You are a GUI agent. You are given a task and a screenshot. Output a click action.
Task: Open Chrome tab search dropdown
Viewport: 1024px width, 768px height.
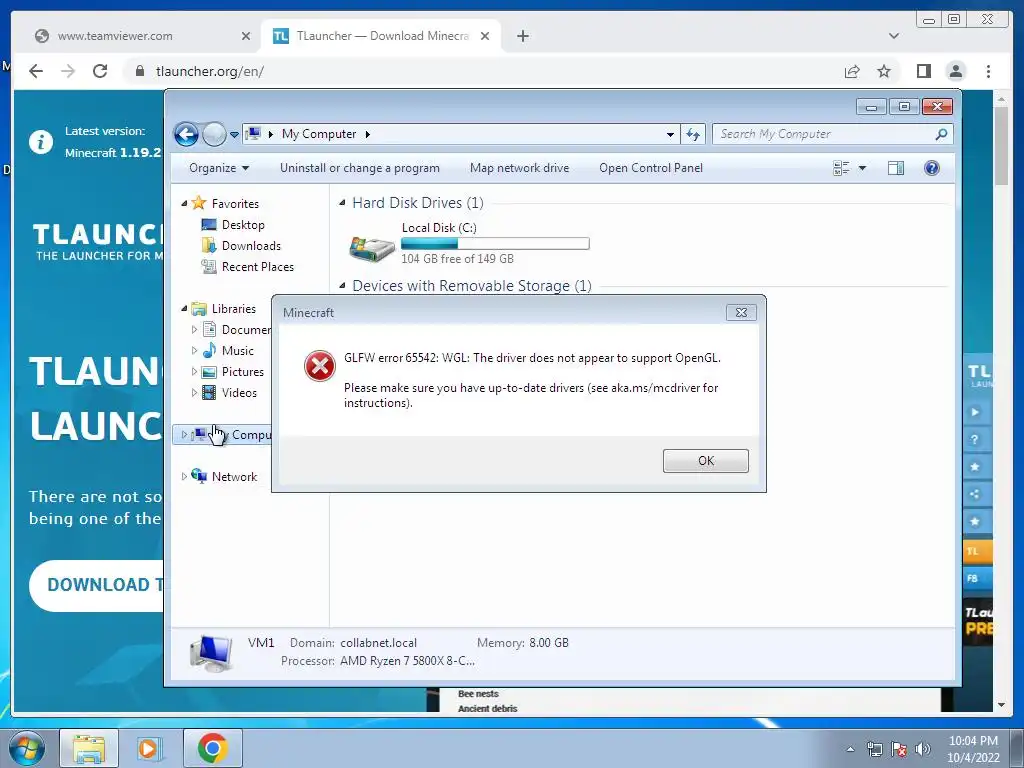[894, 36]
